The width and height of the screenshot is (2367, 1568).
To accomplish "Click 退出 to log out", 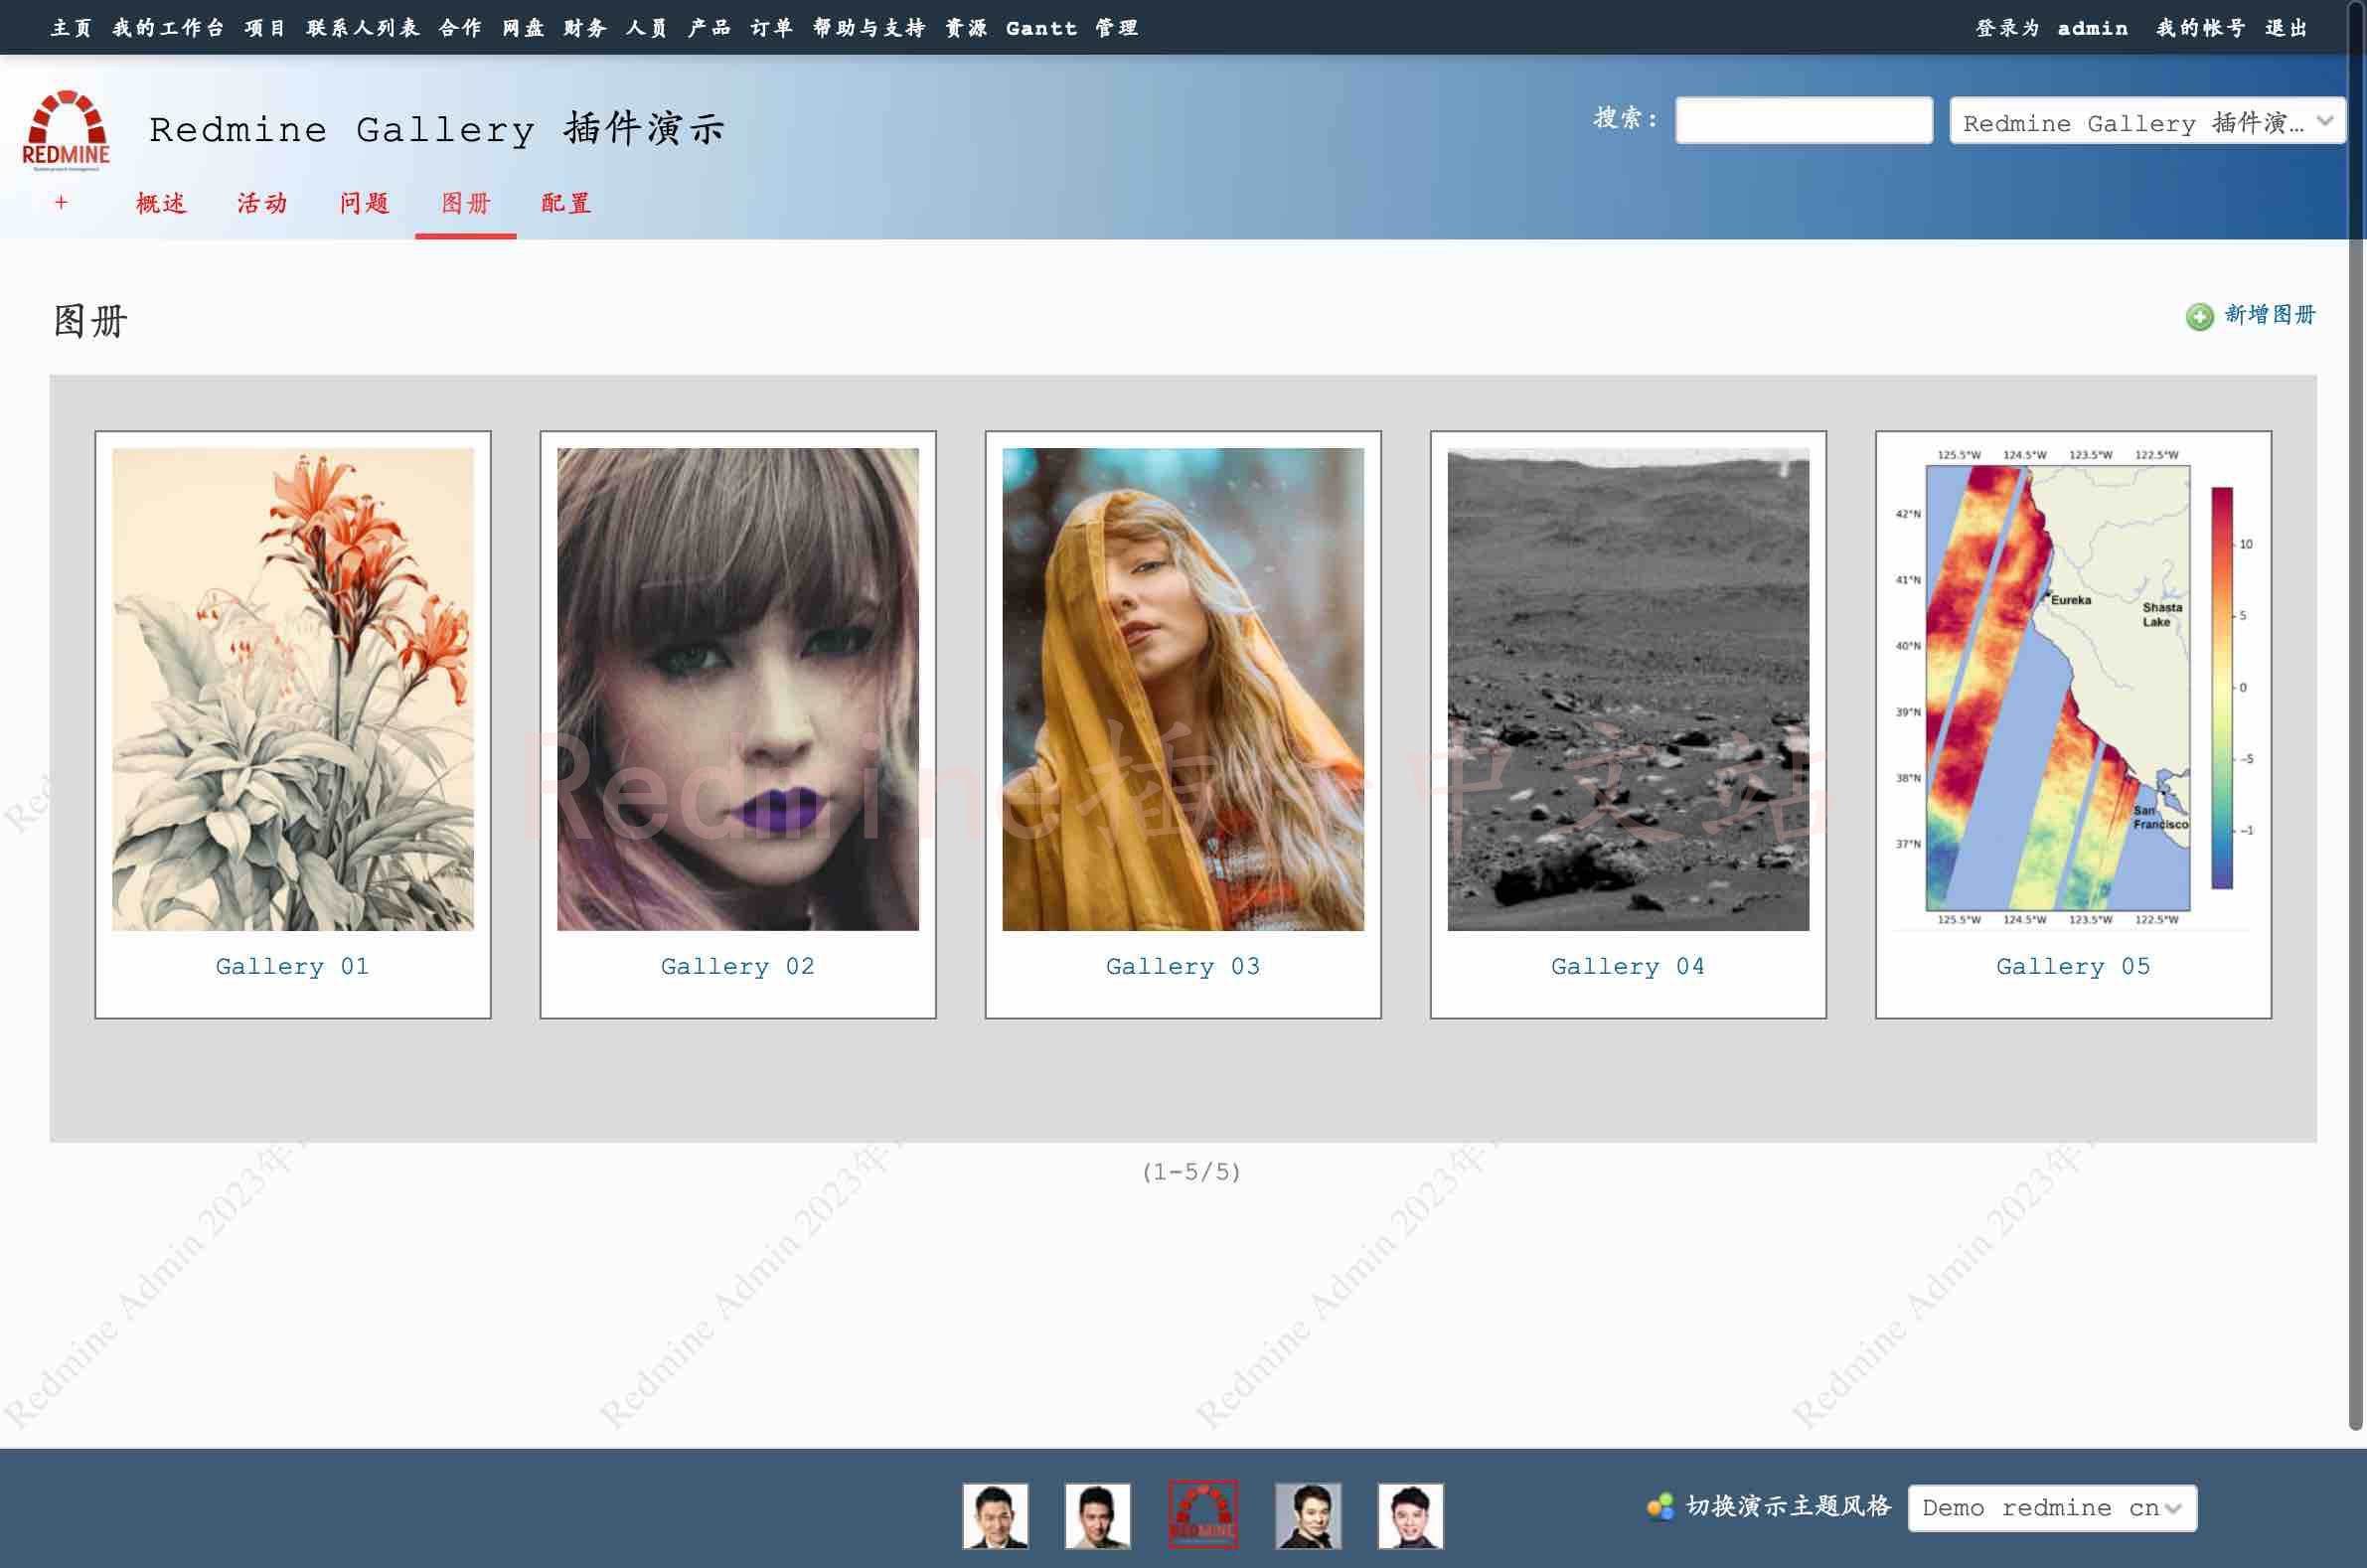I will tap(2286, 28).
